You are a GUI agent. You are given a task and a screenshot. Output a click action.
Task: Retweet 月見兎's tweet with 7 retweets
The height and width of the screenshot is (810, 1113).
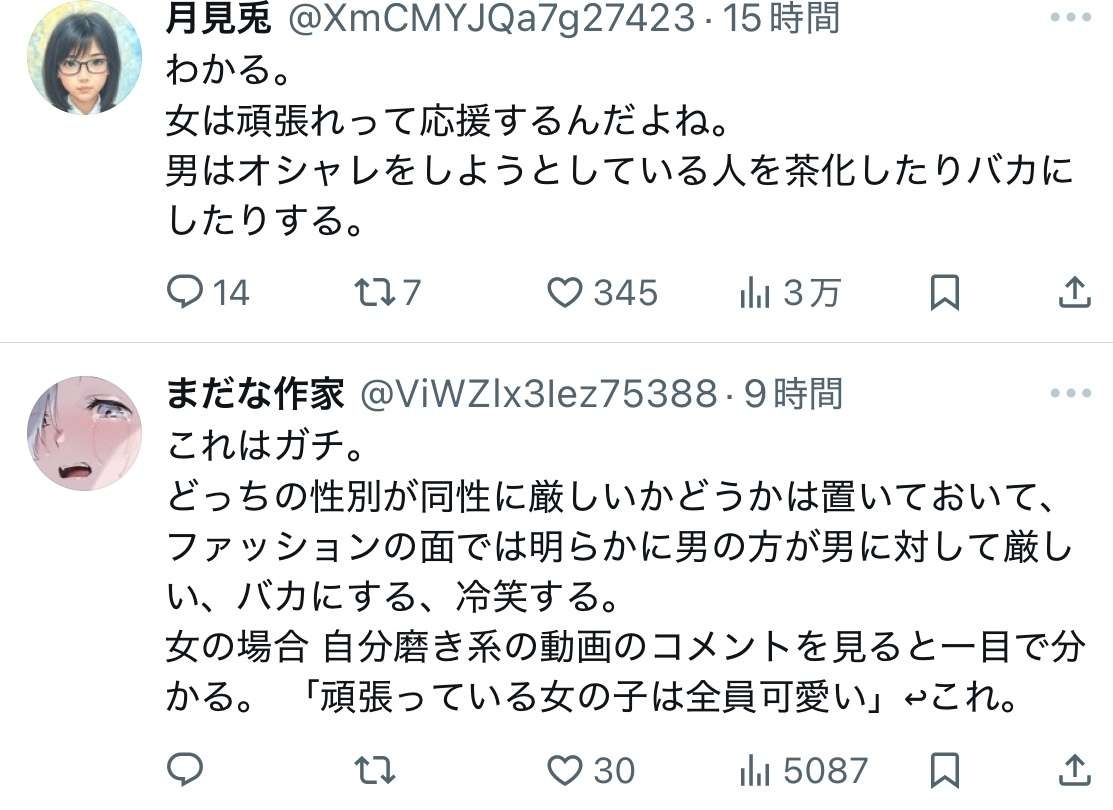(x=388, y=292)
